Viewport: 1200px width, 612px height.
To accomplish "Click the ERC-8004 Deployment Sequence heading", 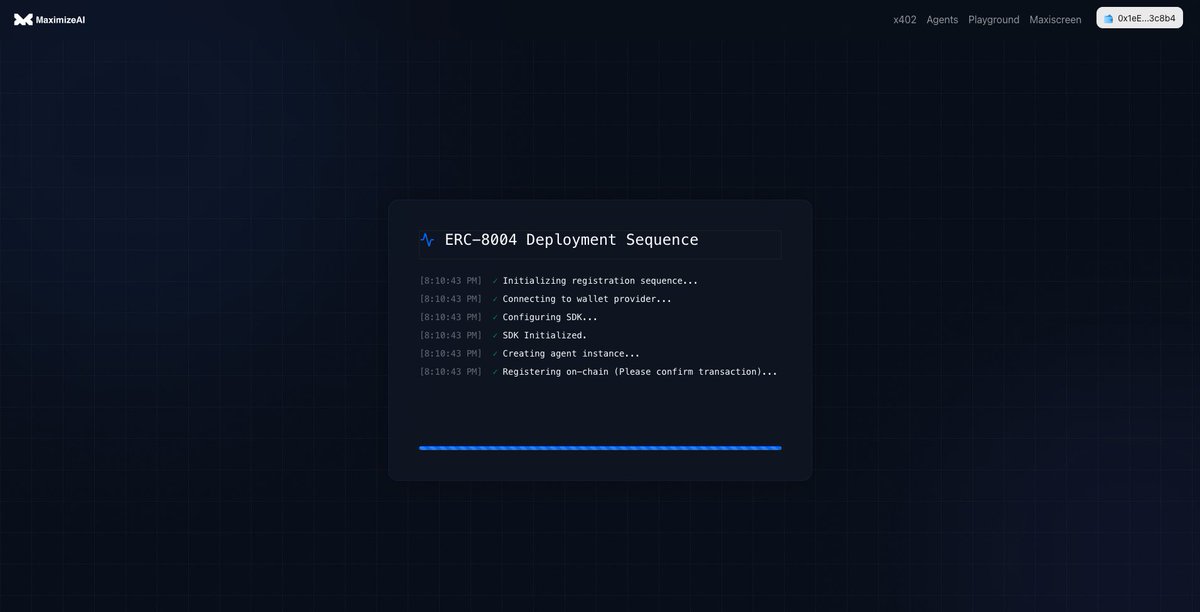I will (571, 240).
